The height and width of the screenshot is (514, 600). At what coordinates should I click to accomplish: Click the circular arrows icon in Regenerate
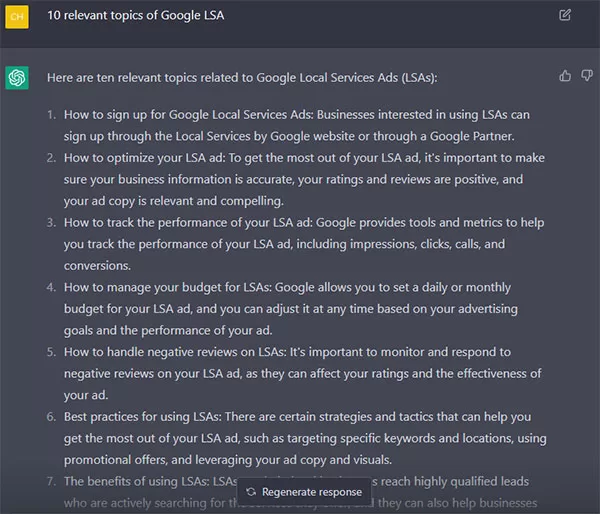[251, 492]
